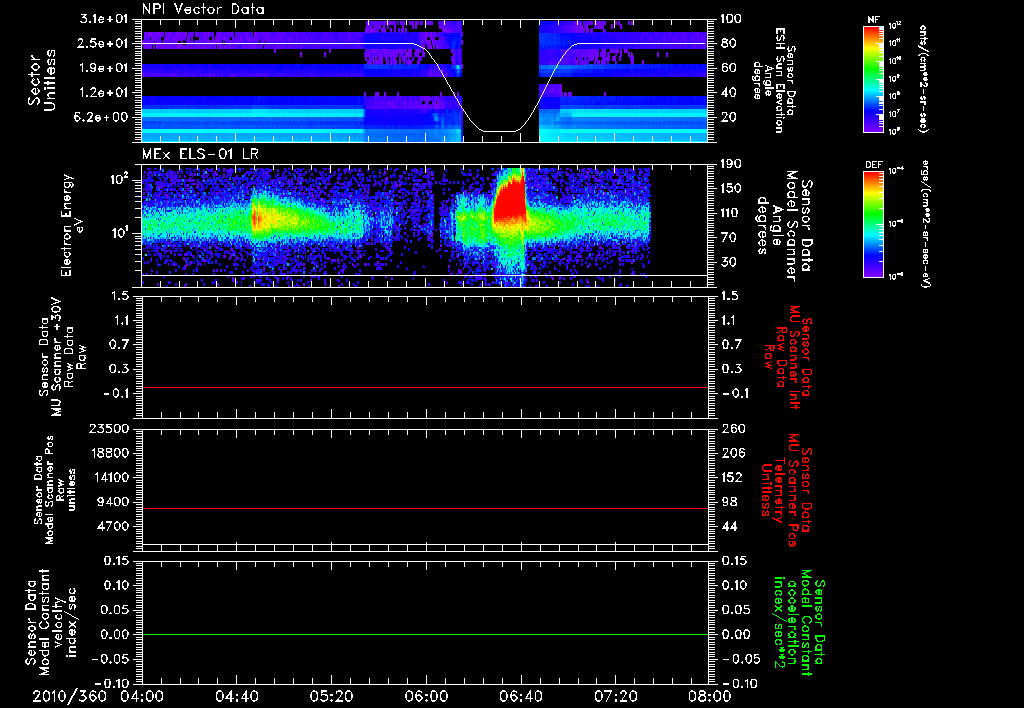
Task: Click the 18800 scanner position tick value
Action: point(109,453)
